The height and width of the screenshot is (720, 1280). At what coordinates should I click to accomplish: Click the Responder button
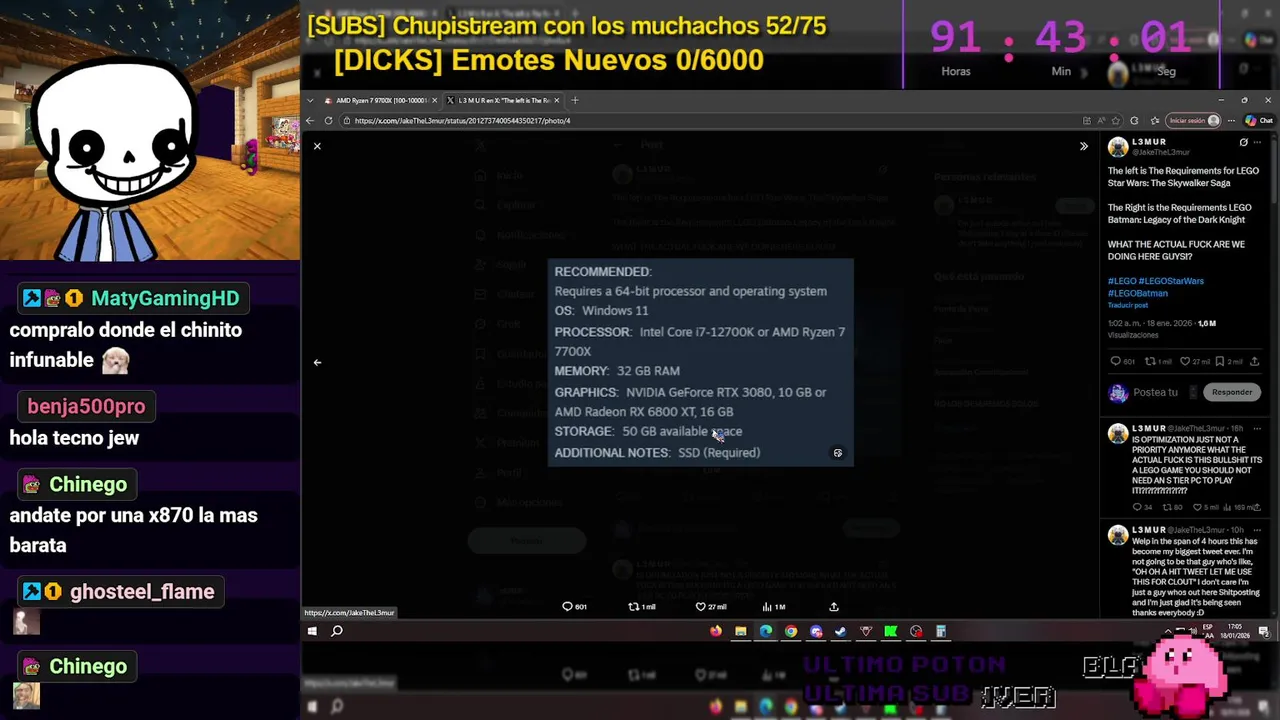[1232, 392]
